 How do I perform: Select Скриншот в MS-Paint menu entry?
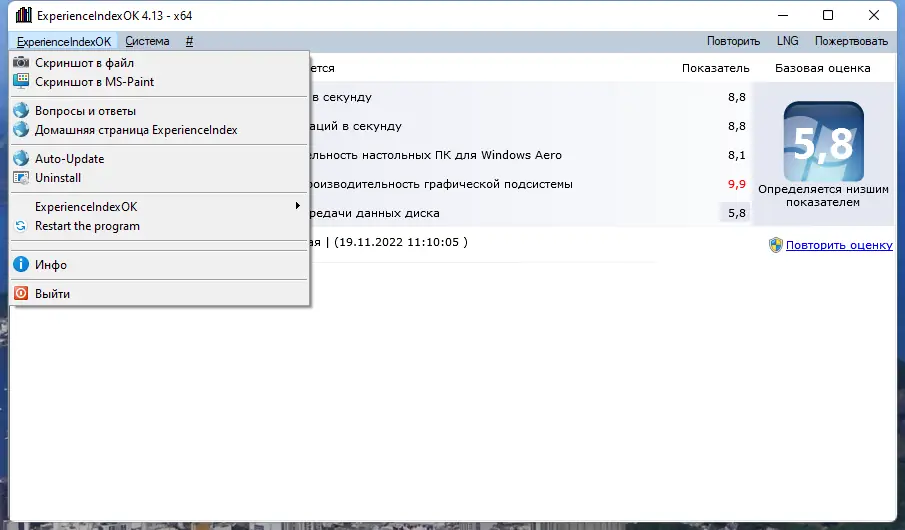coord(159,81)
